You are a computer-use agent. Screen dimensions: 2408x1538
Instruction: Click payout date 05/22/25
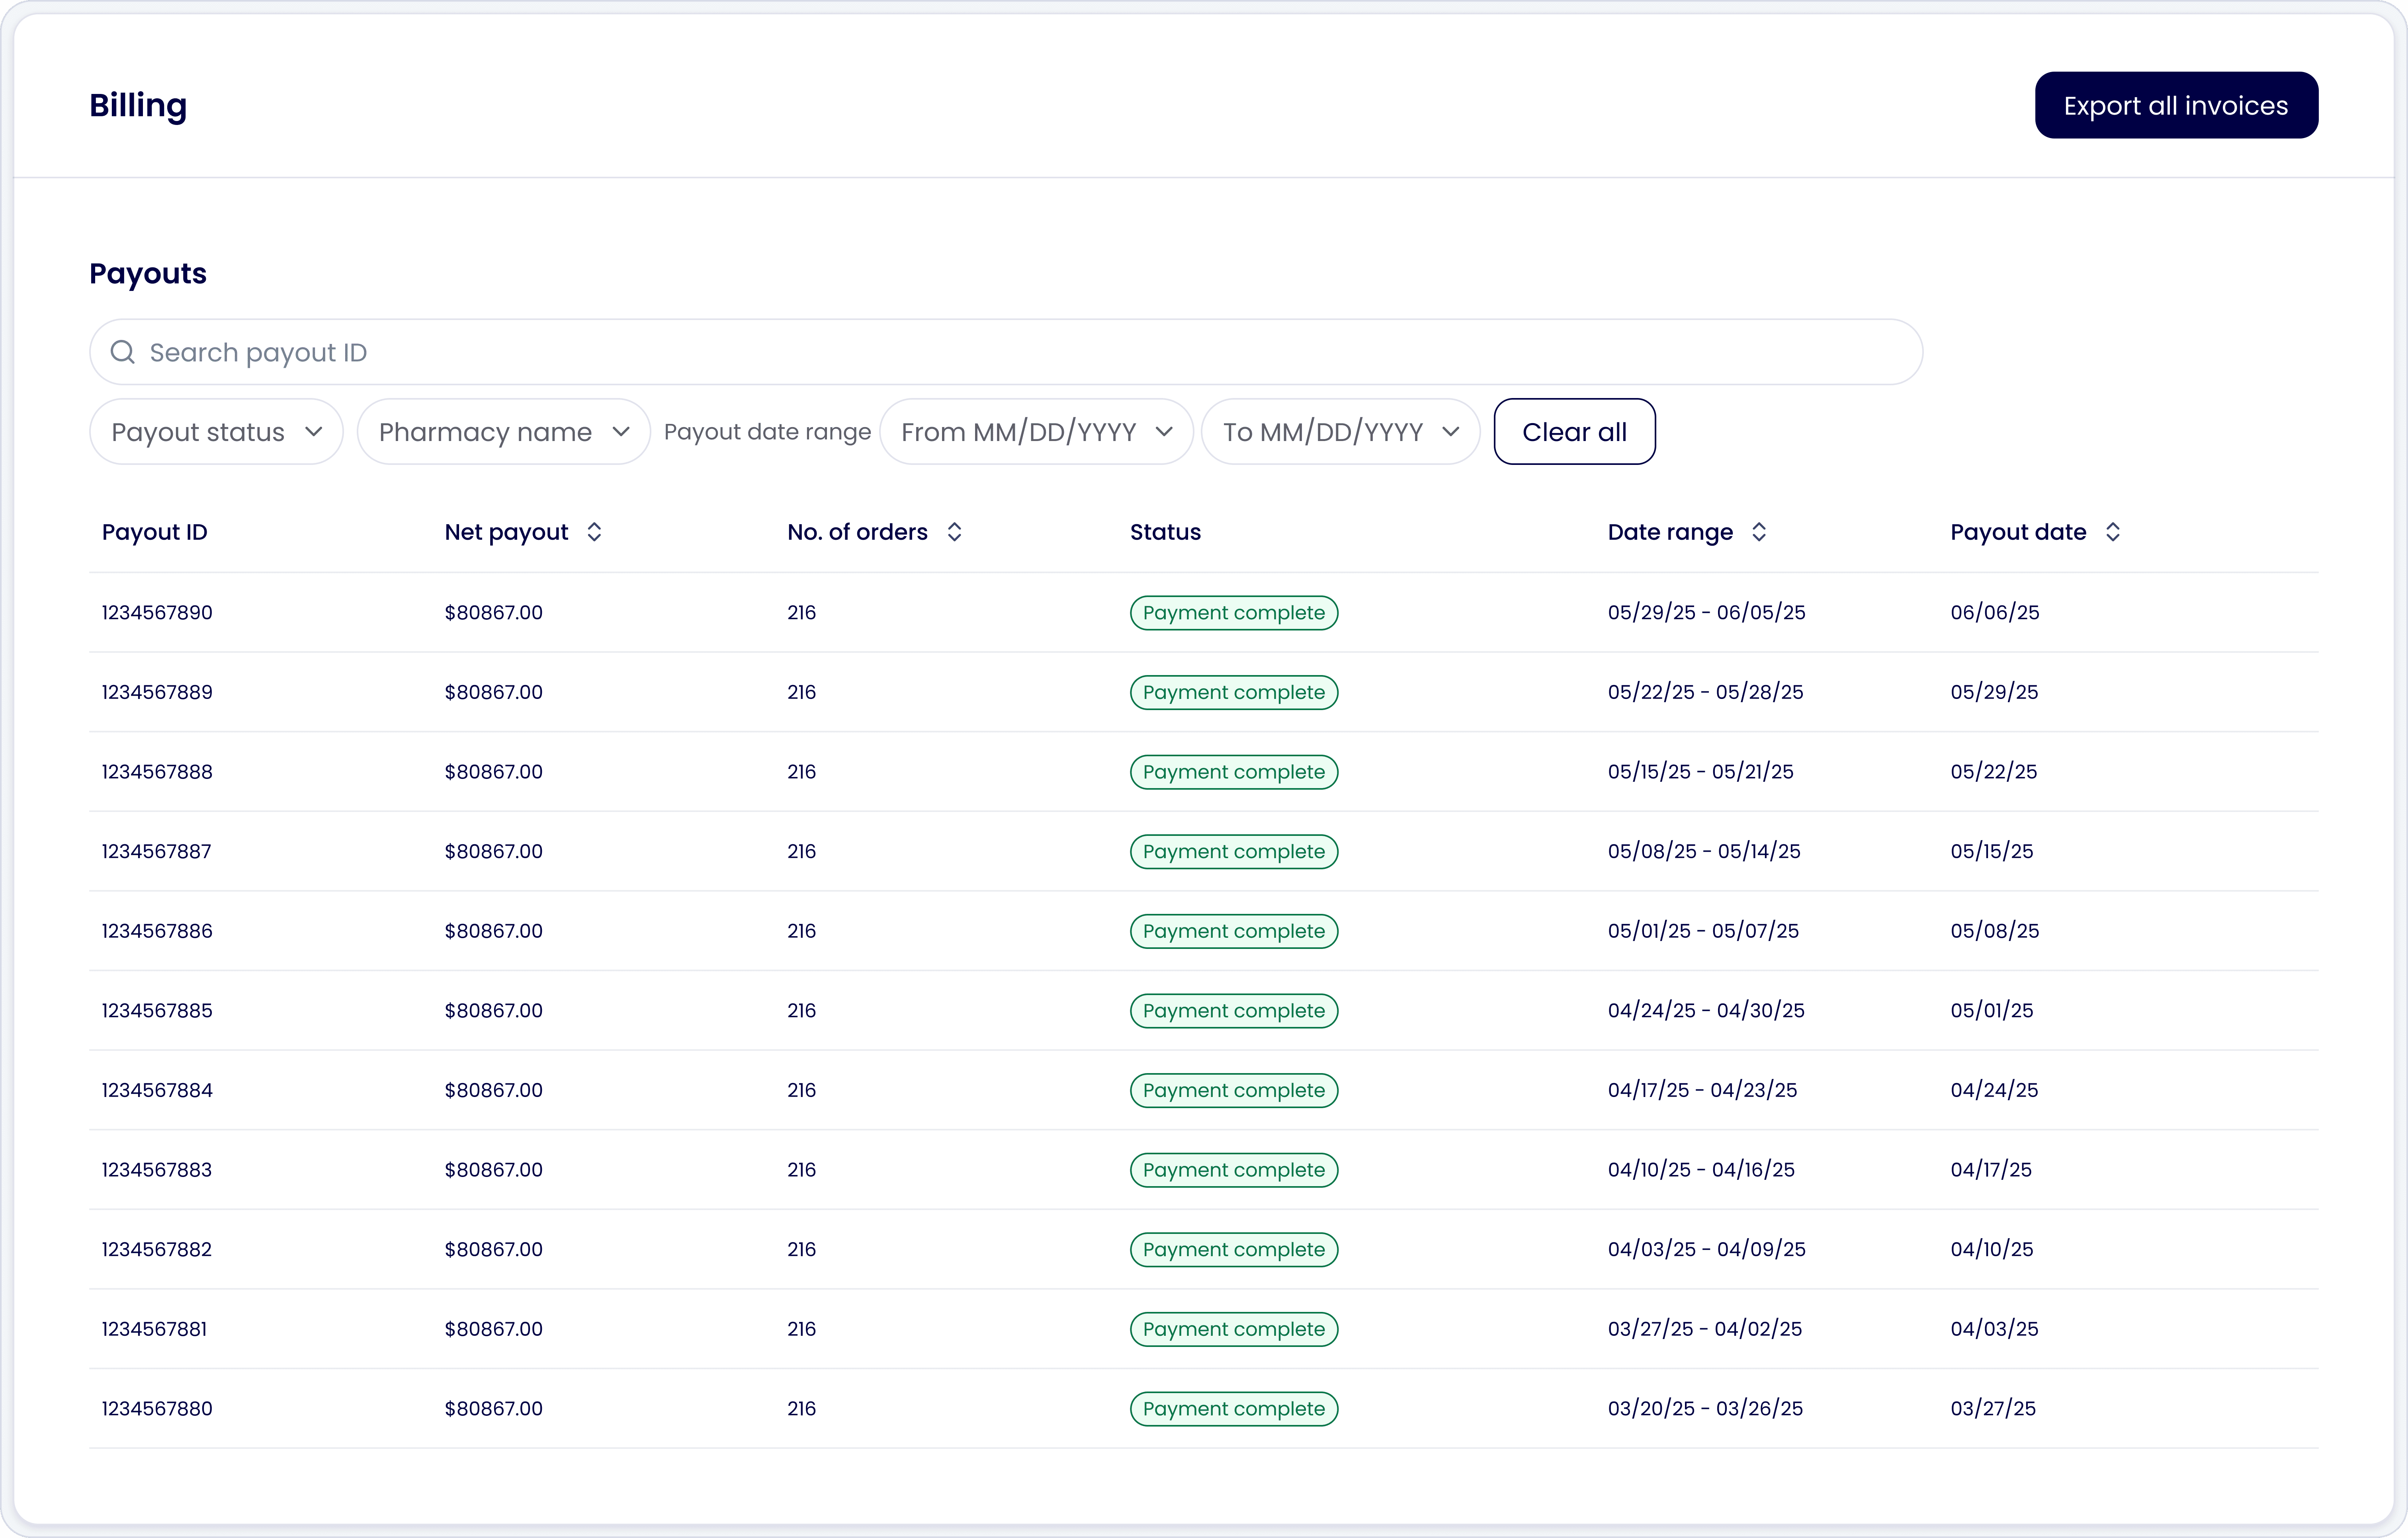(x=1993, y=772)
